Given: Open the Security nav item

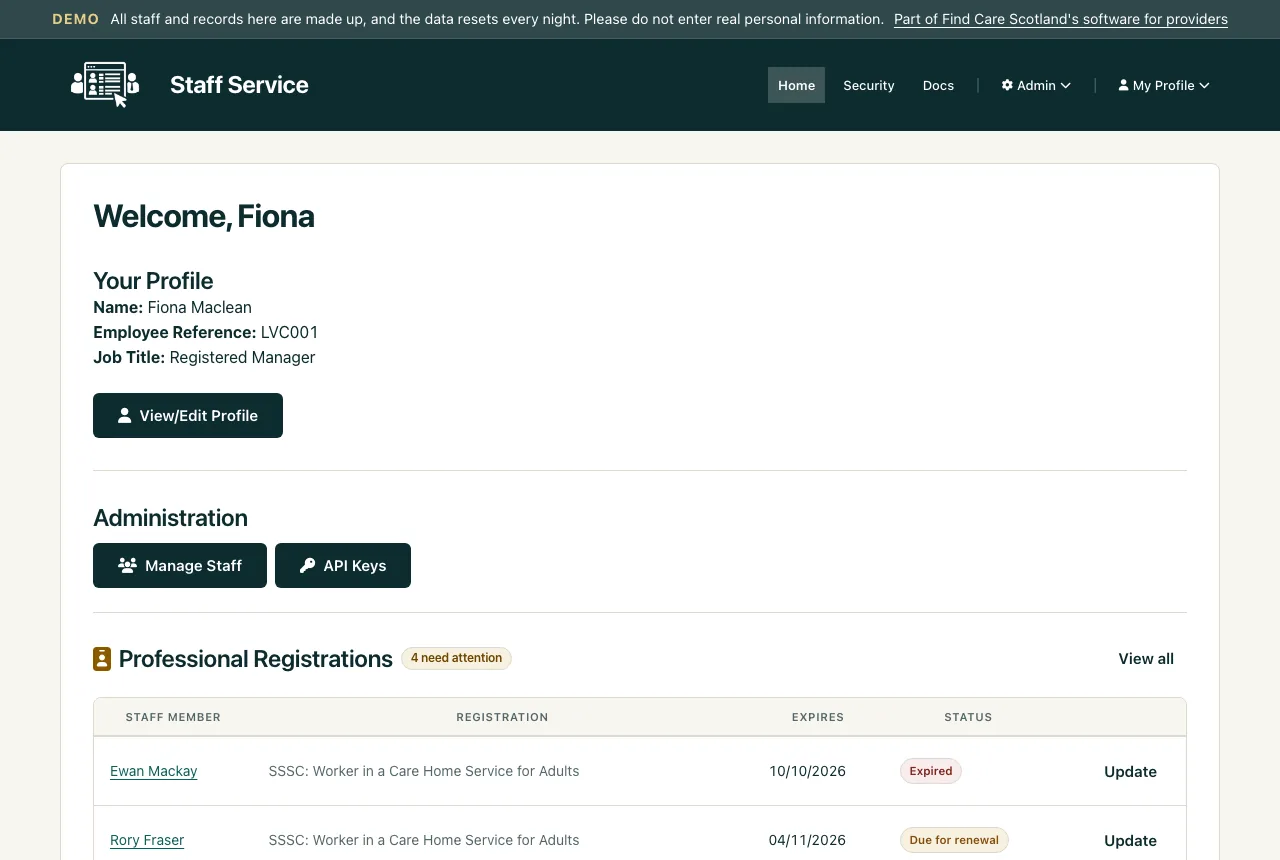Looking at the screenshot, I should 869,85.
